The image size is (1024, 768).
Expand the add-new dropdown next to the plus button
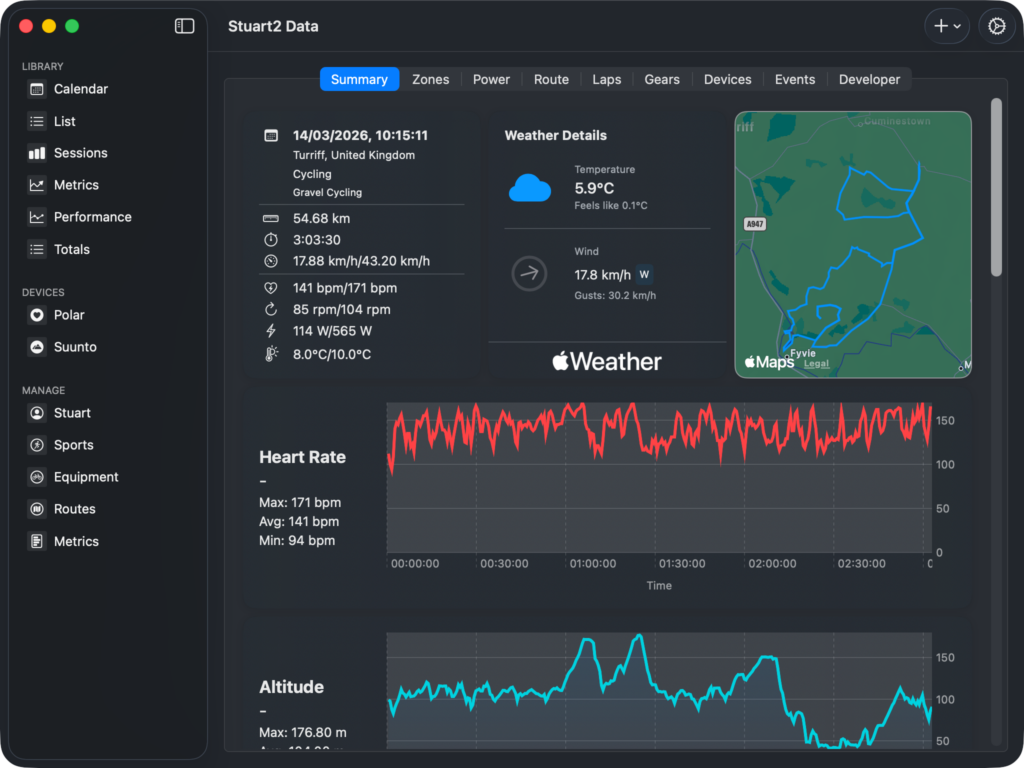(957, 26)
